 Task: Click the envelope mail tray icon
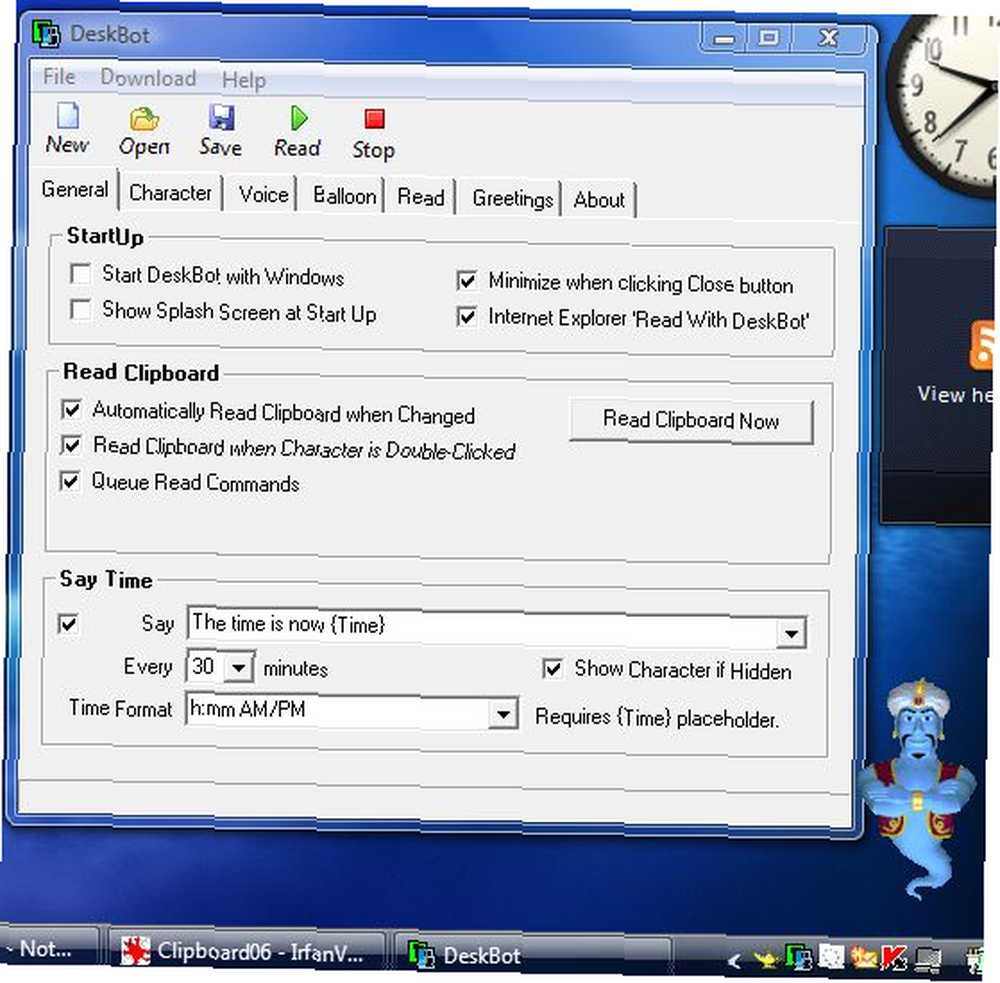tap(863, 957)
